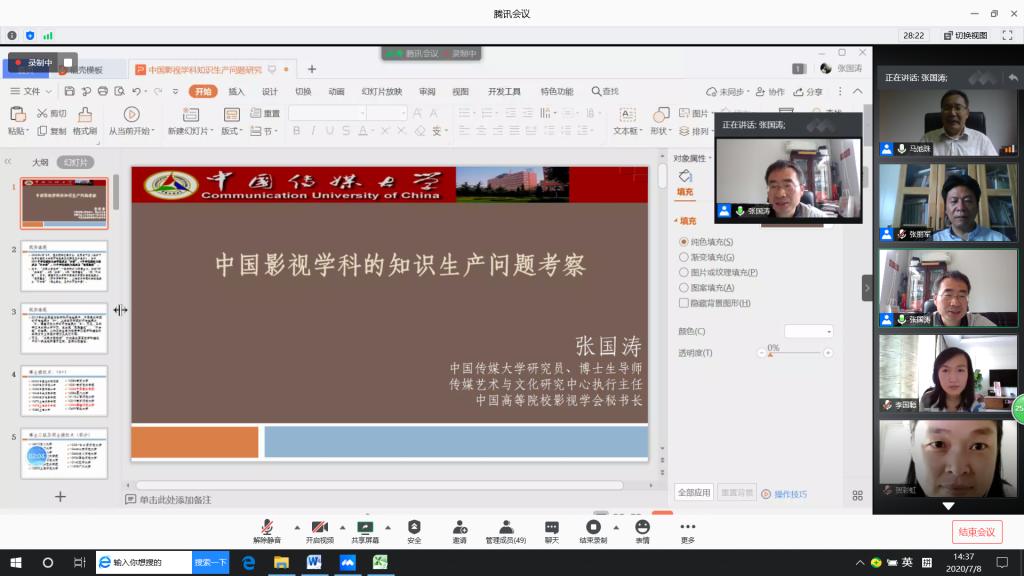Click the 协作 collaborate button
The width and height of the screenshot is (1024, 576).
(x=770, y=91)
